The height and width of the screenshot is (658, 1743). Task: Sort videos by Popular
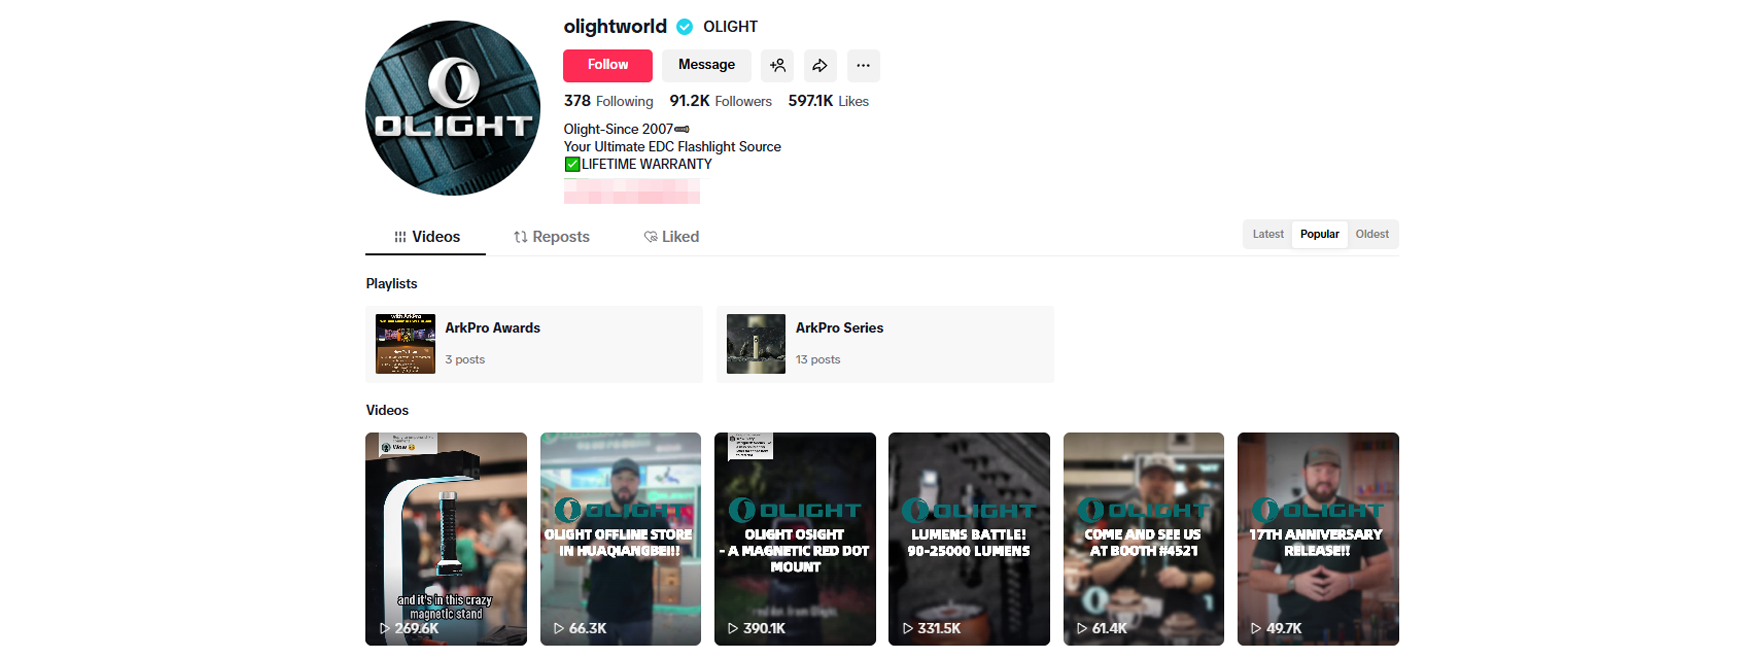(1319, 234)
